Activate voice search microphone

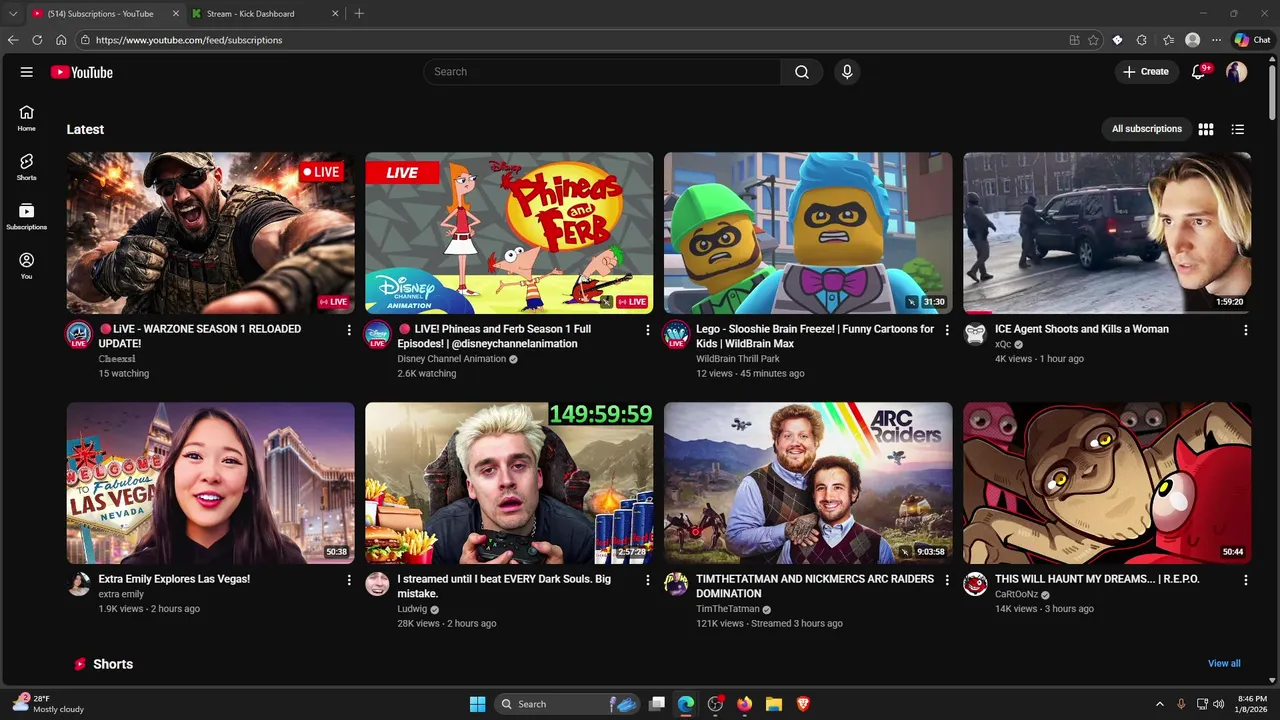pyautogui.click(x=847, y=72)
